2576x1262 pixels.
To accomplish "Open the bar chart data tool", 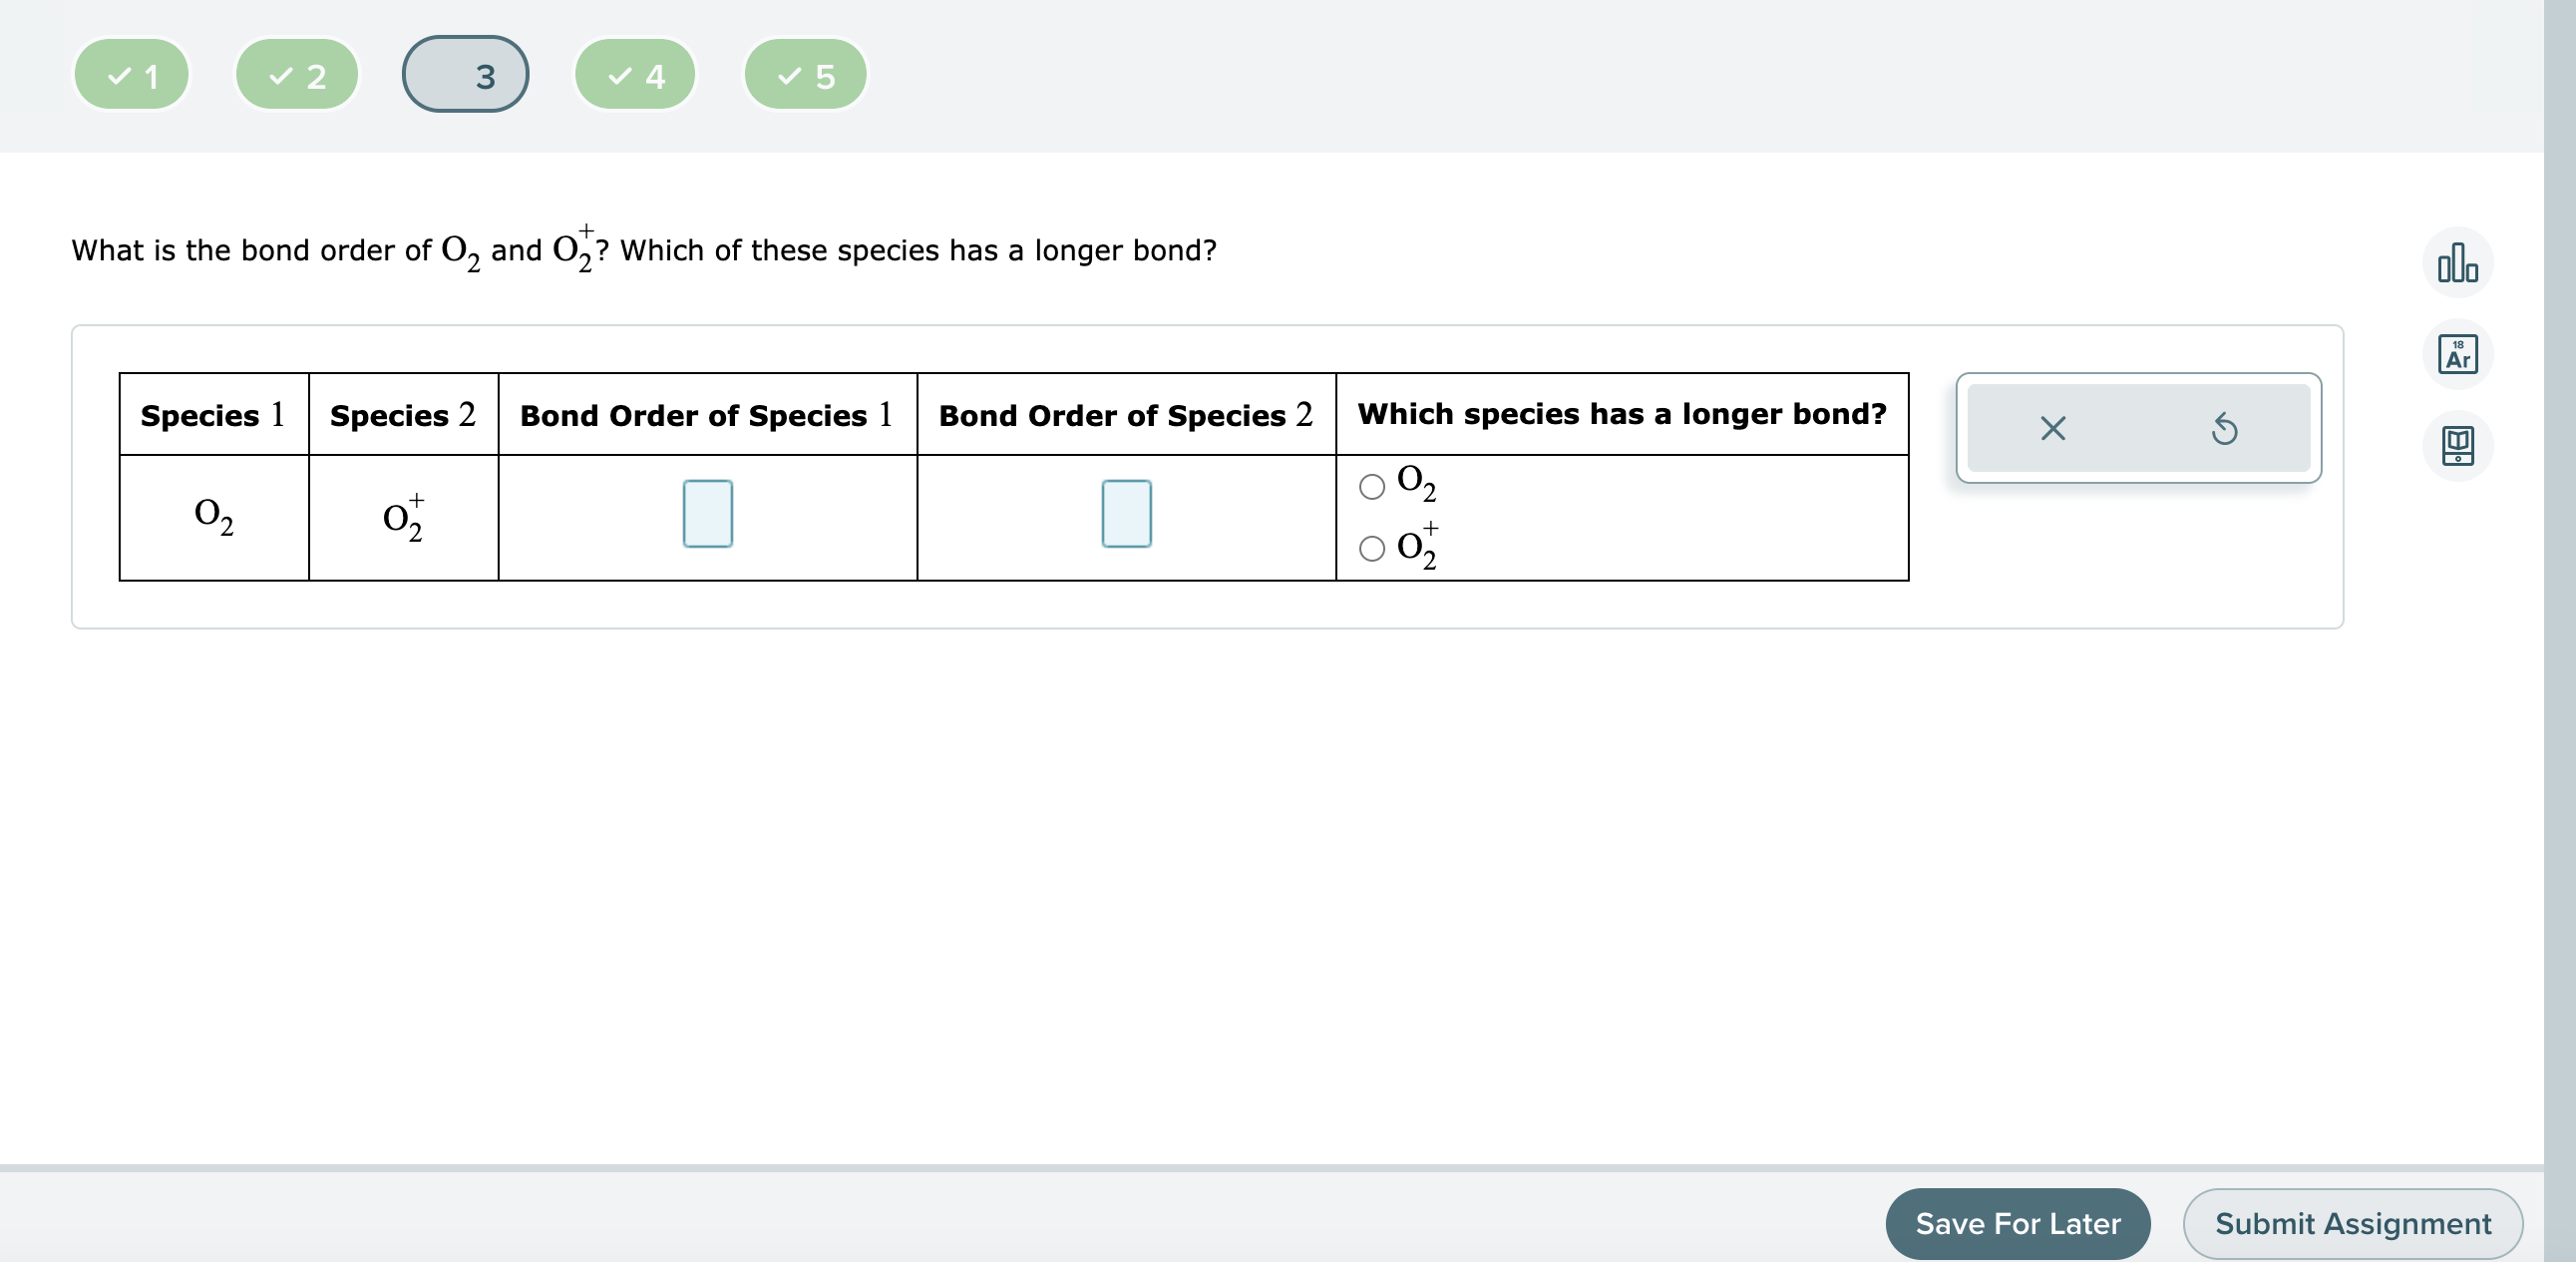I will click(x=2458, y=263).
